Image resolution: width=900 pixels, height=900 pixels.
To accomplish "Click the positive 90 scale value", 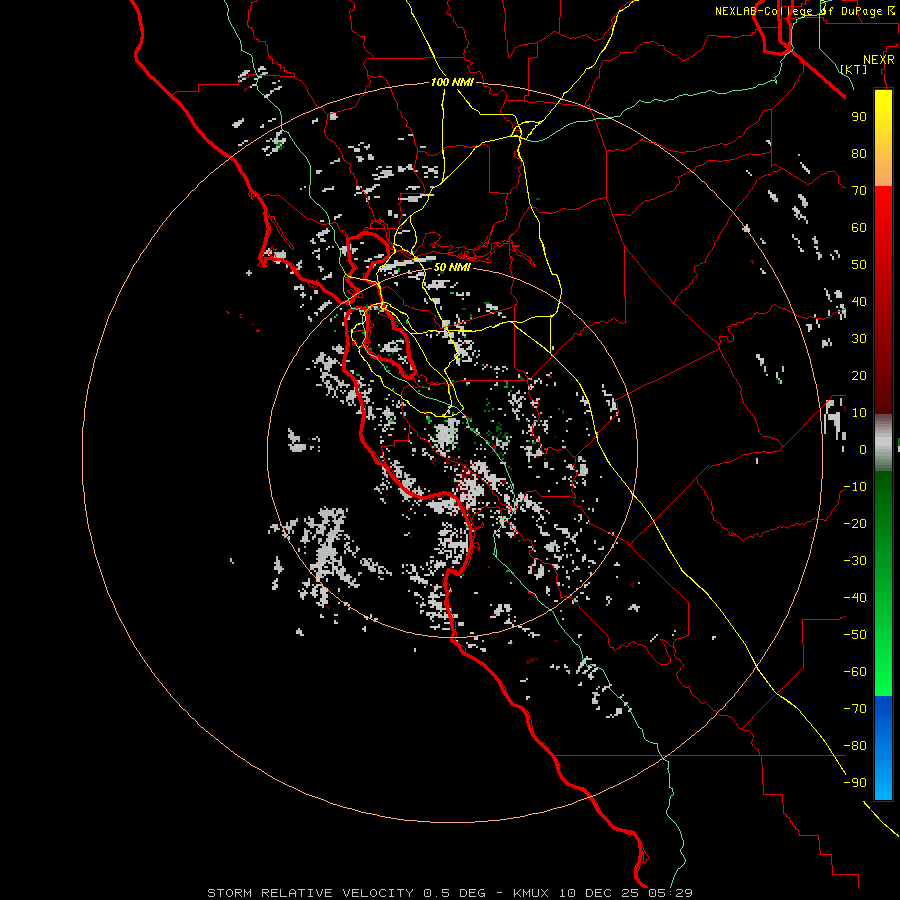I will (x=859, y=117).
